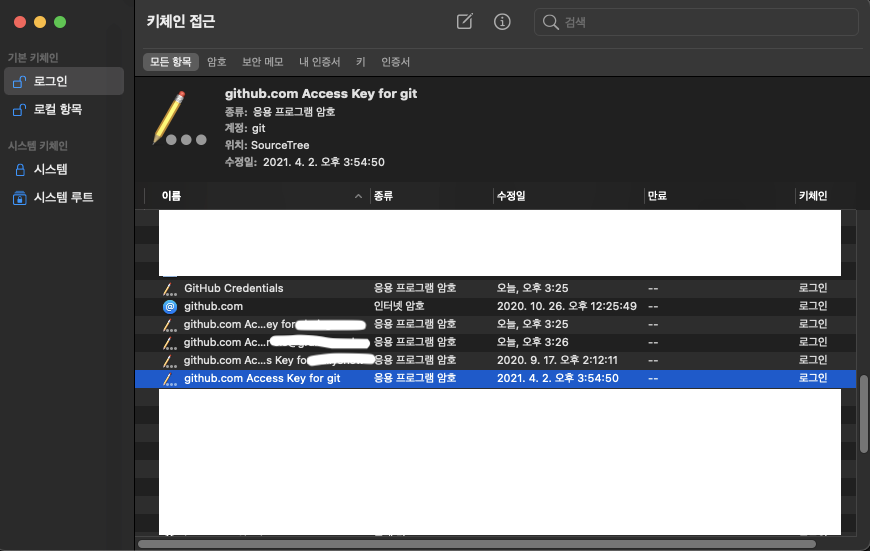Click 오늘, 오후 3:26 date cell
The width and height of the screenshot is (870, 551).
(x=532, y=342)
